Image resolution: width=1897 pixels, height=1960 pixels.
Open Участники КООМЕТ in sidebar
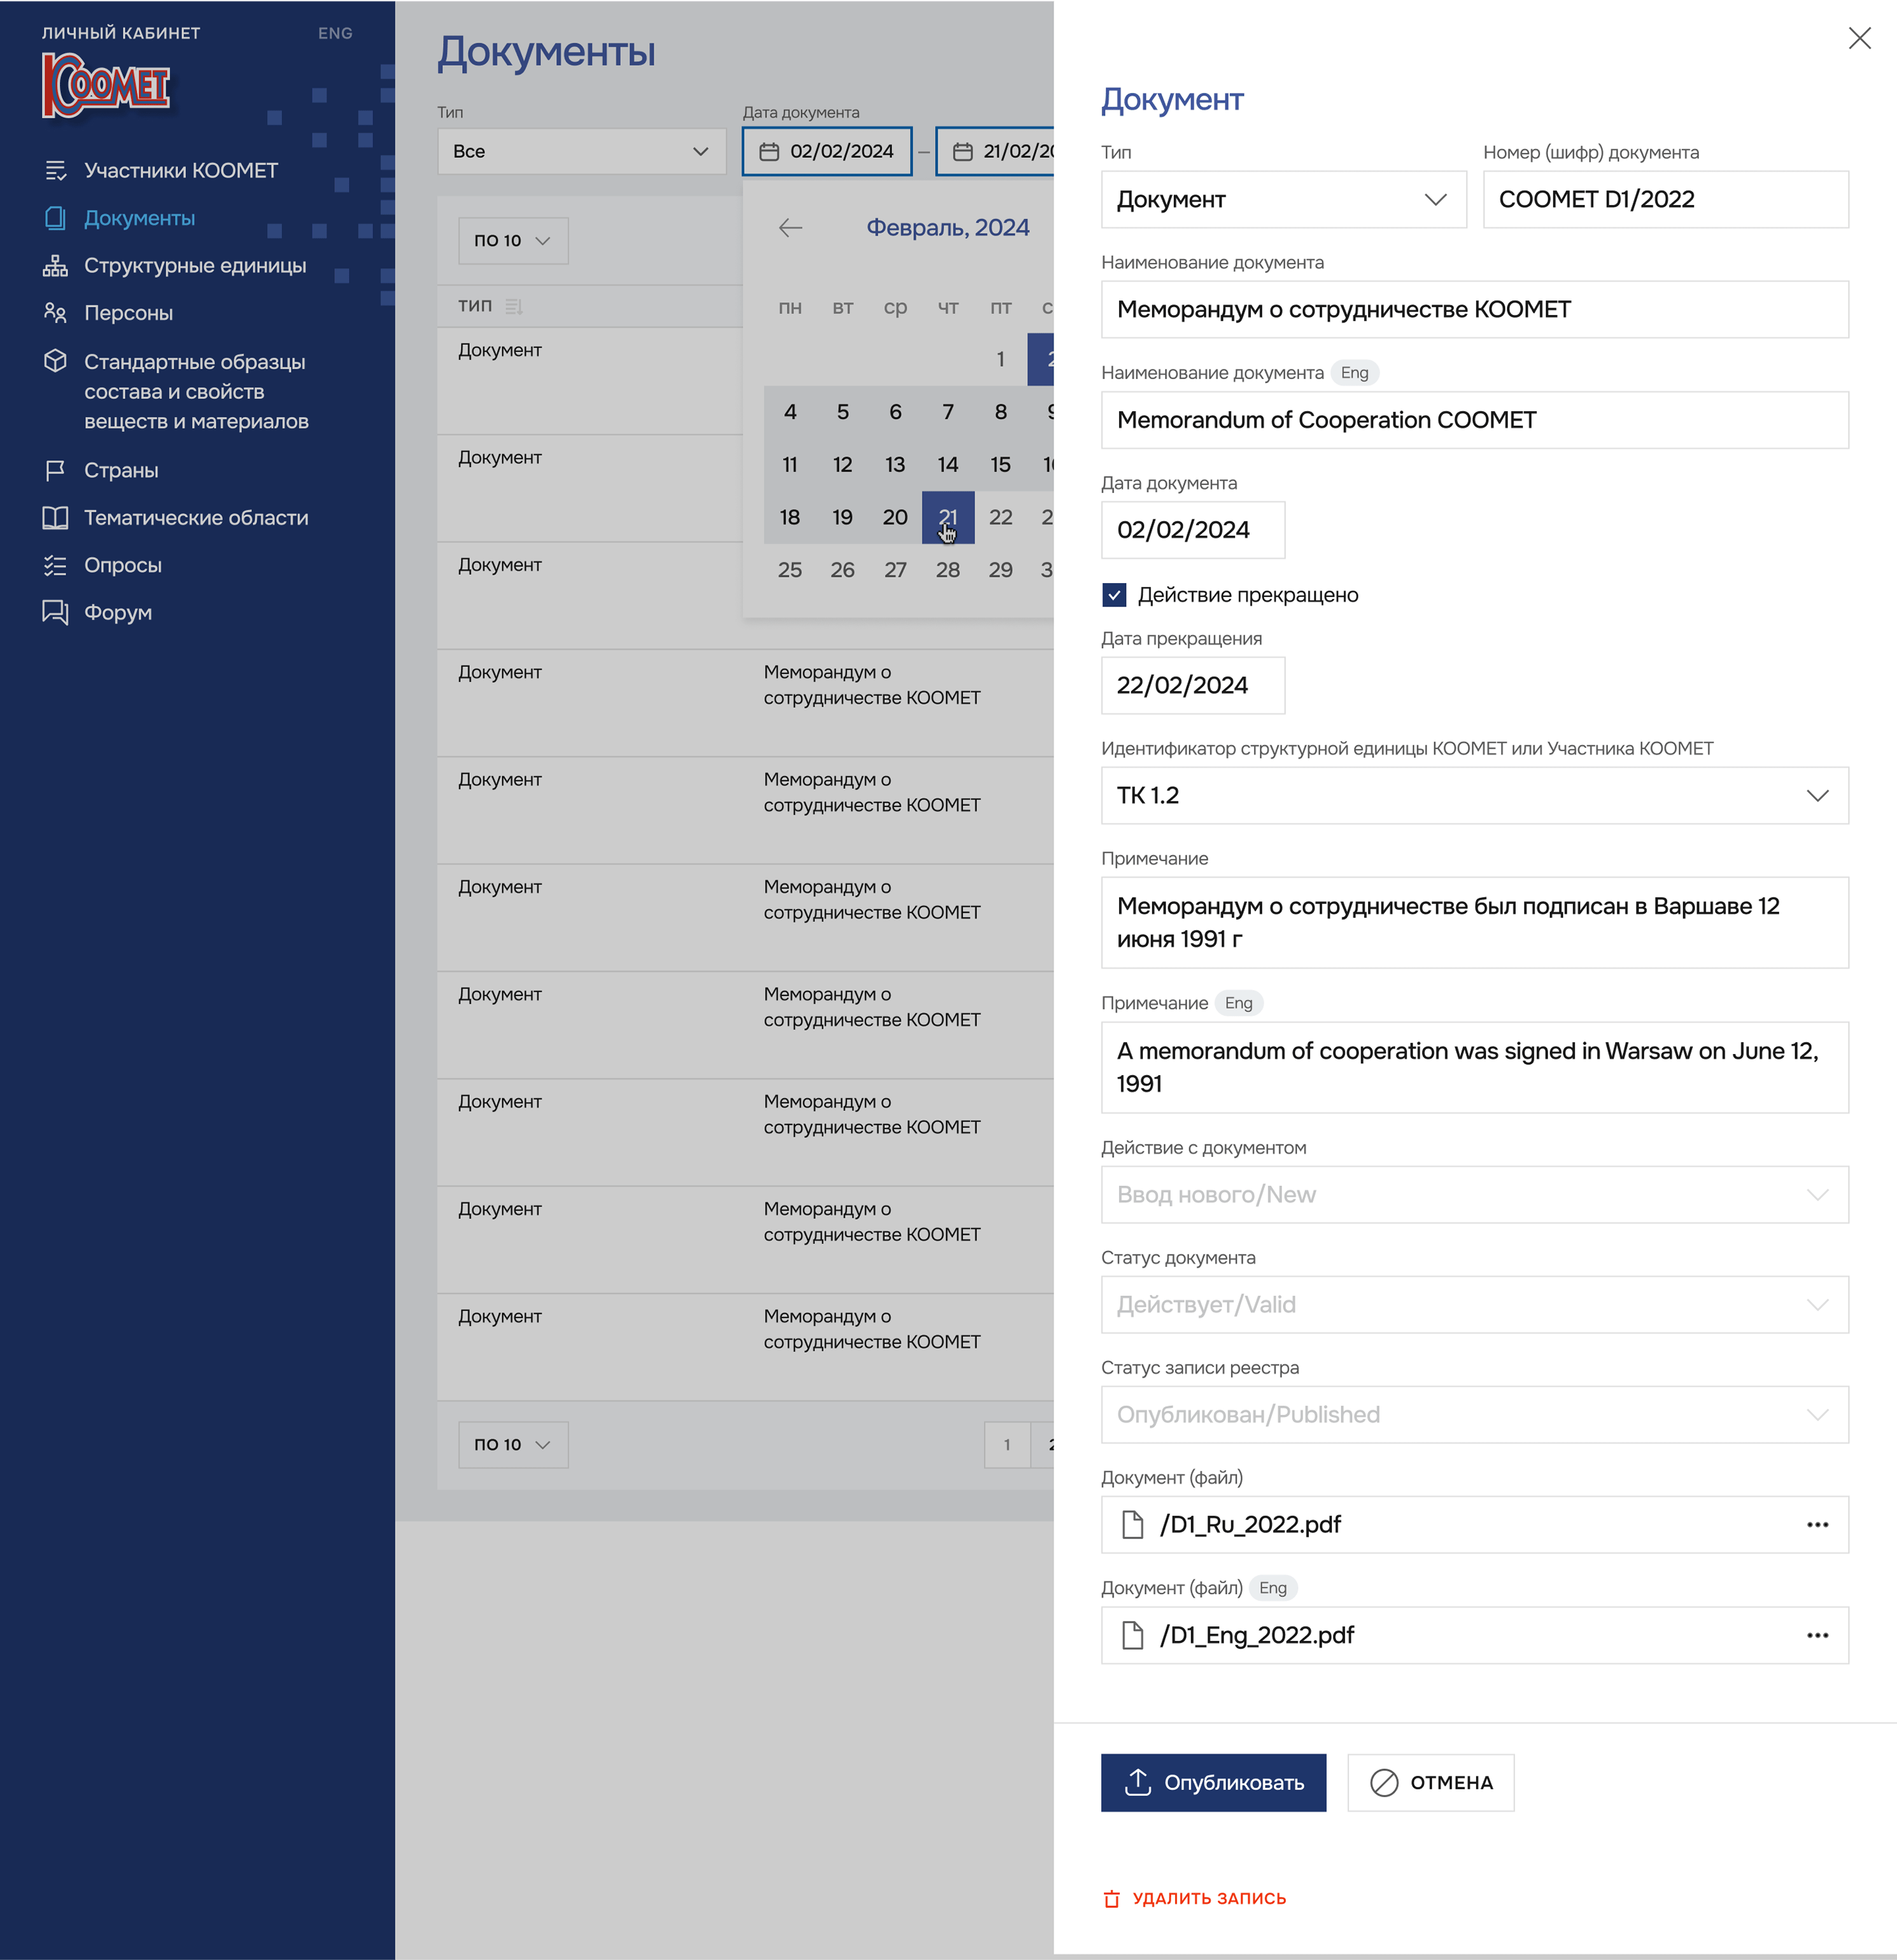tap(181, 171)
